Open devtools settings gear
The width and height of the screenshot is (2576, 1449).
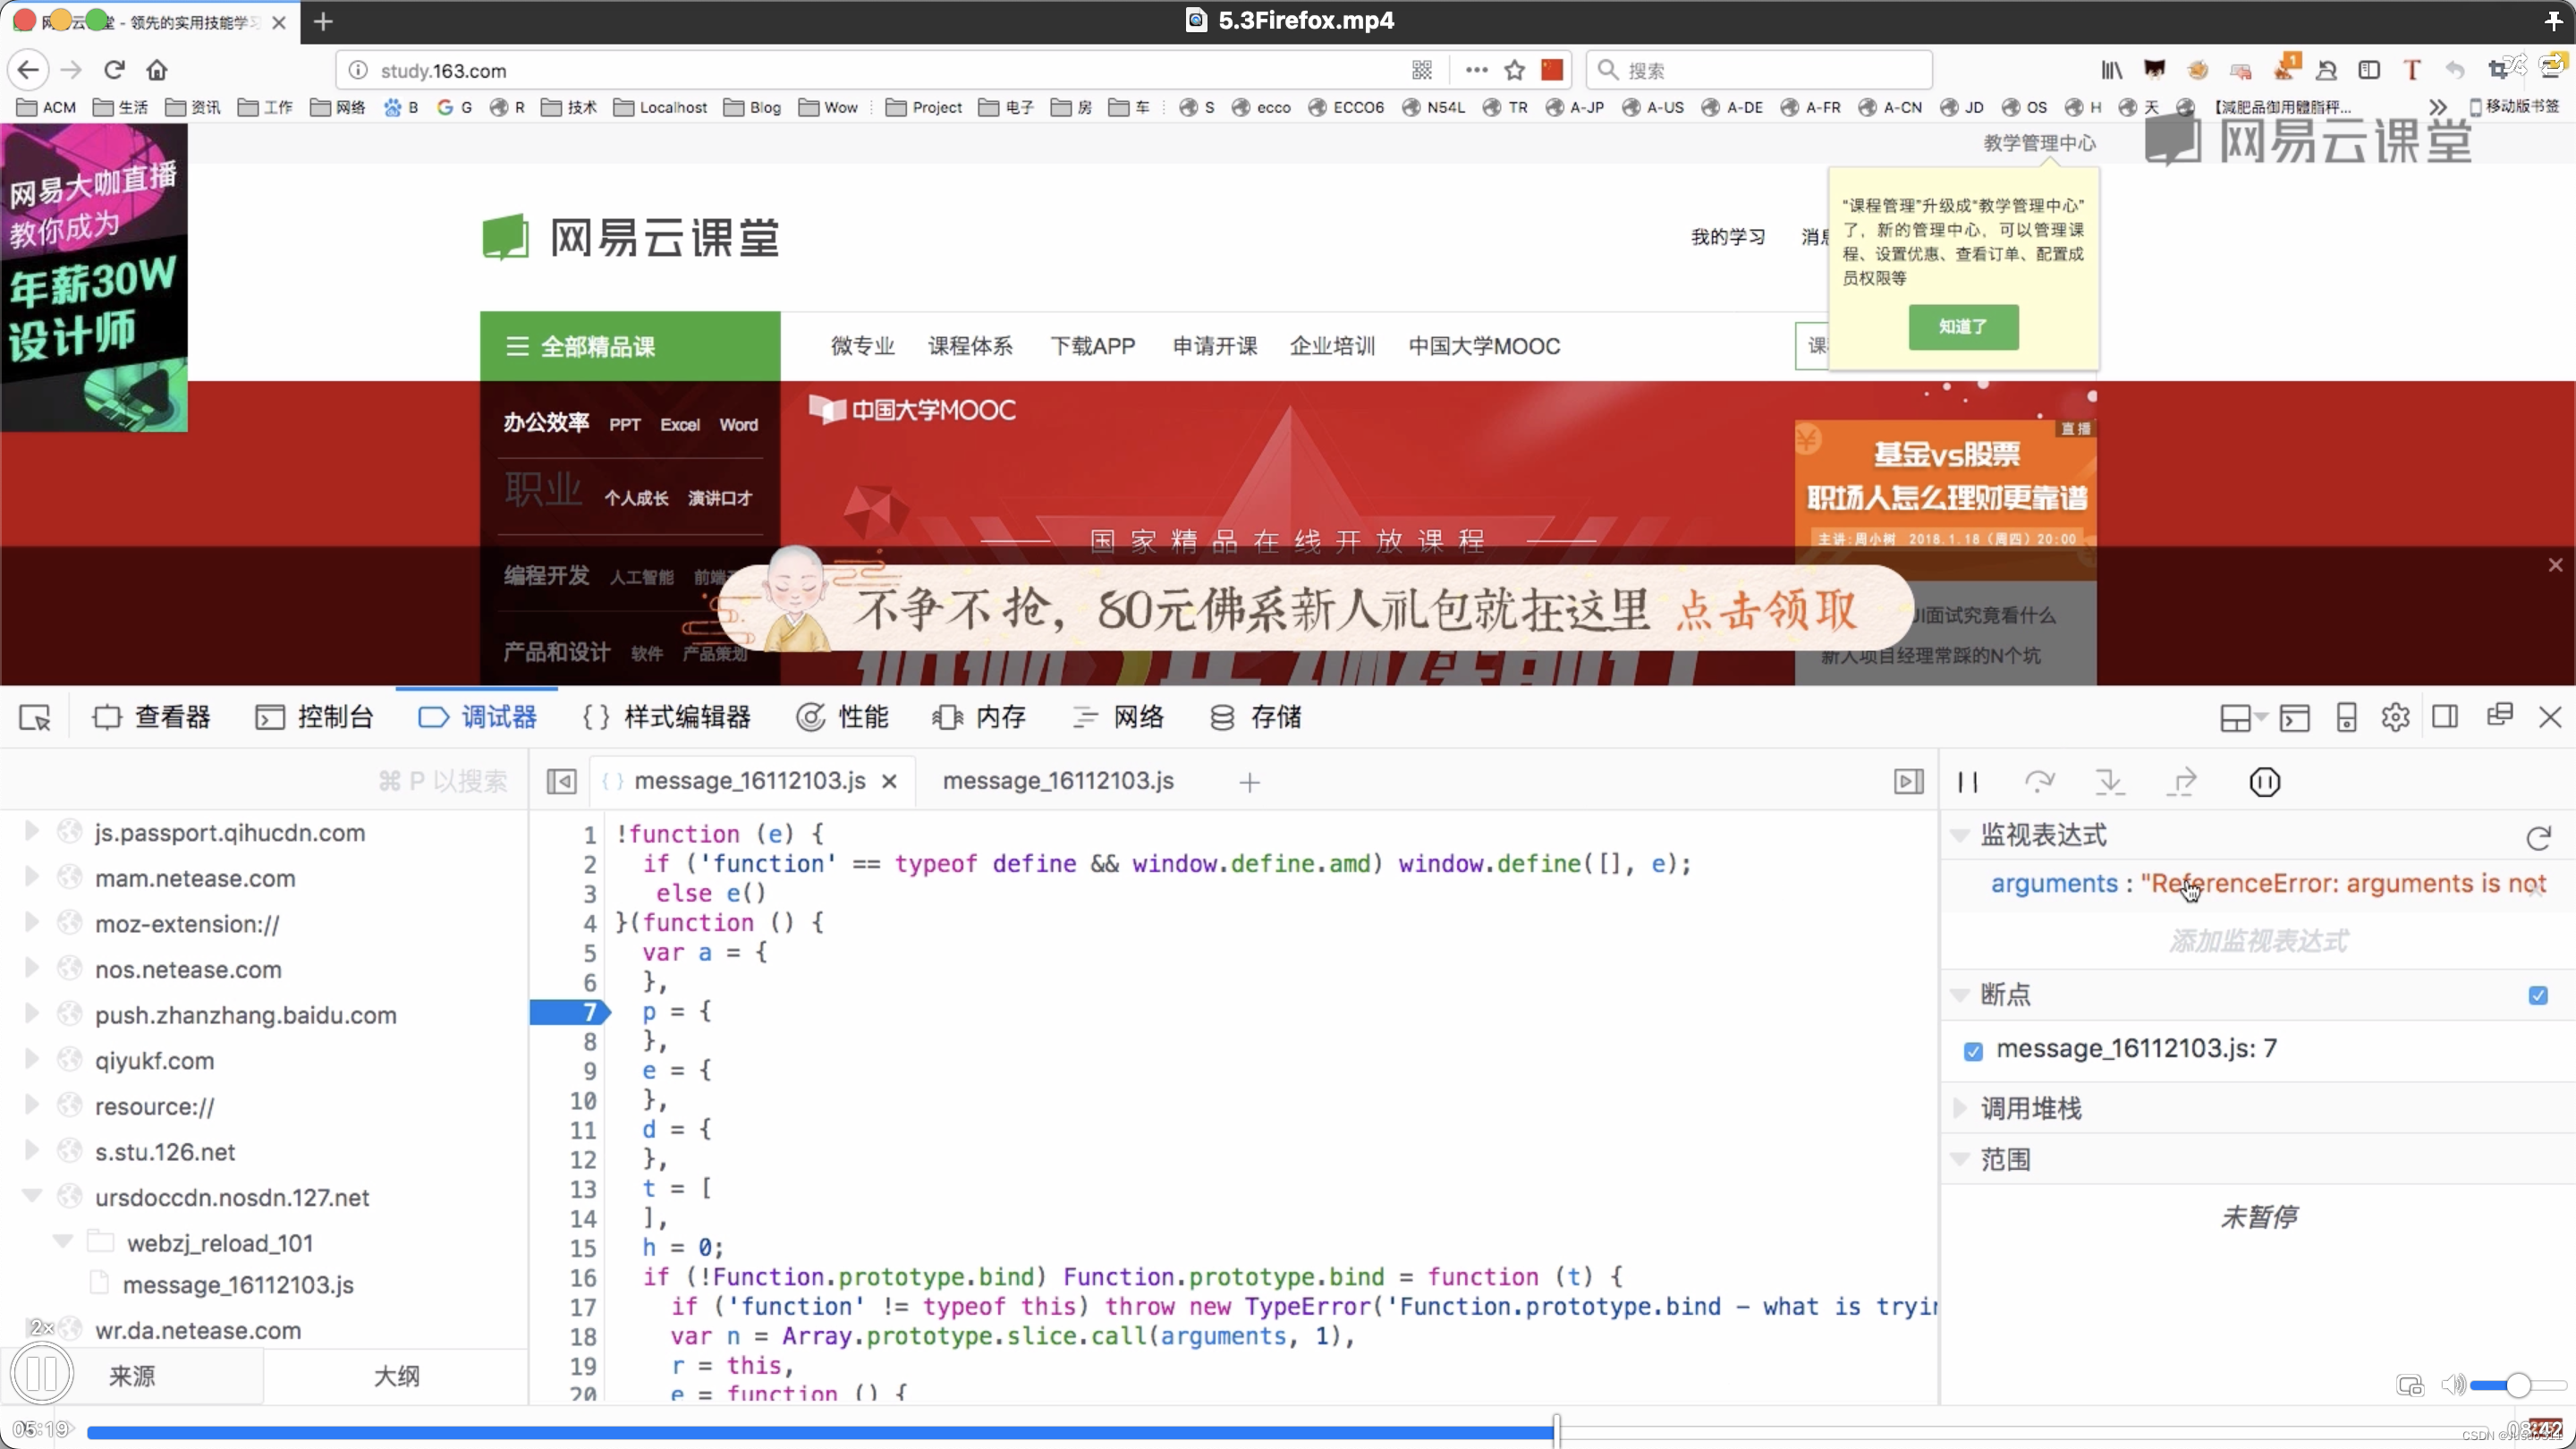pos(2395,717)
